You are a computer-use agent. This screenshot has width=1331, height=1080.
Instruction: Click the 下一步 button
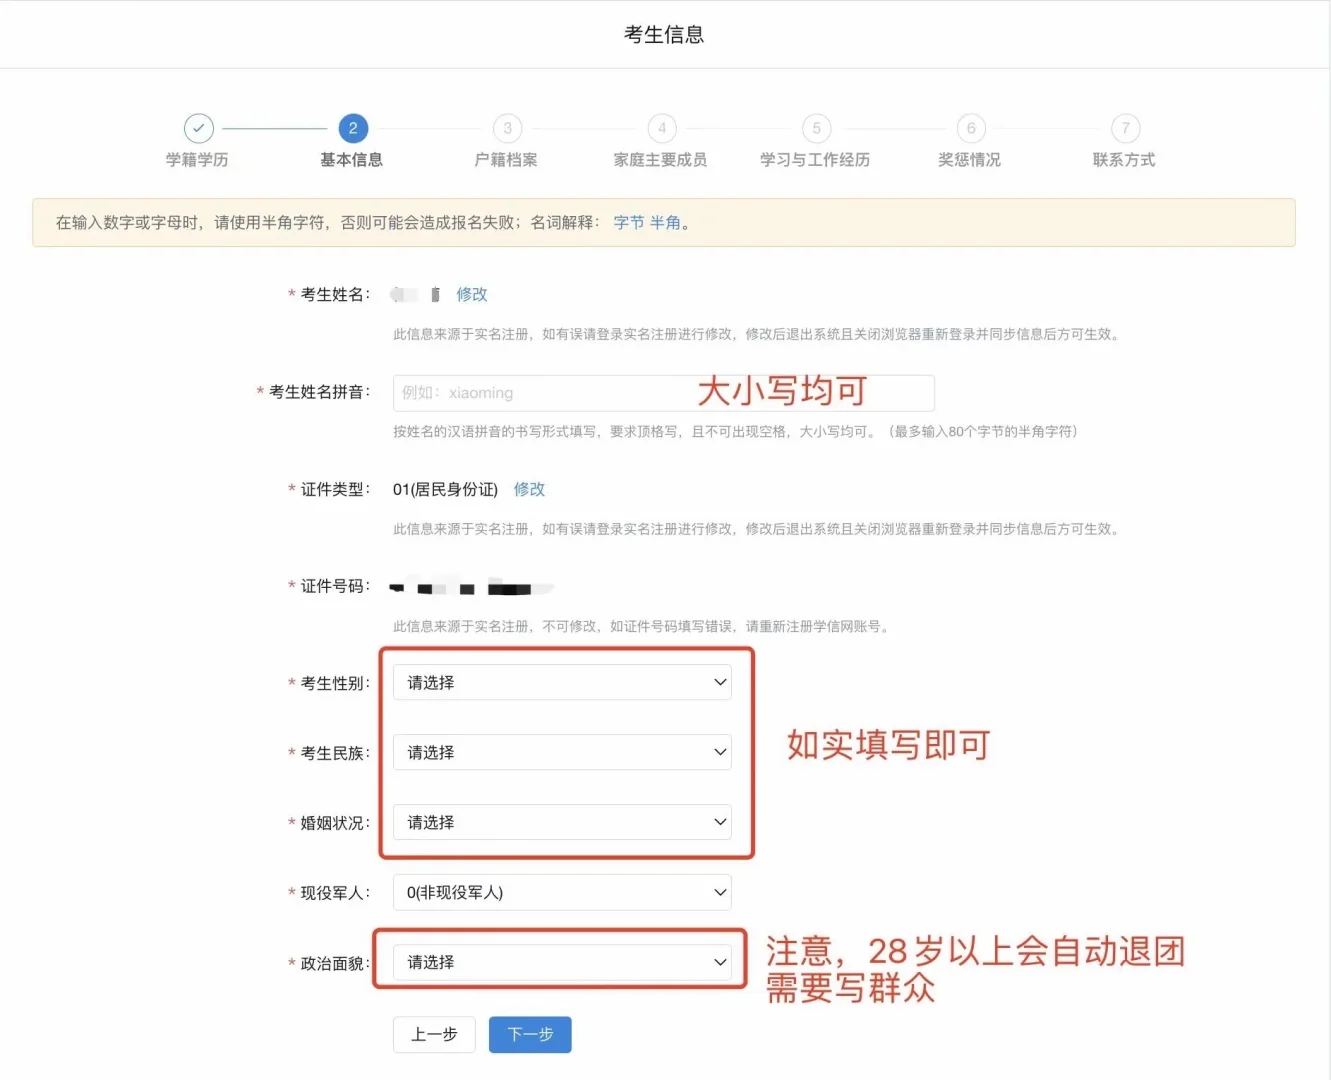coord(530,1034)
